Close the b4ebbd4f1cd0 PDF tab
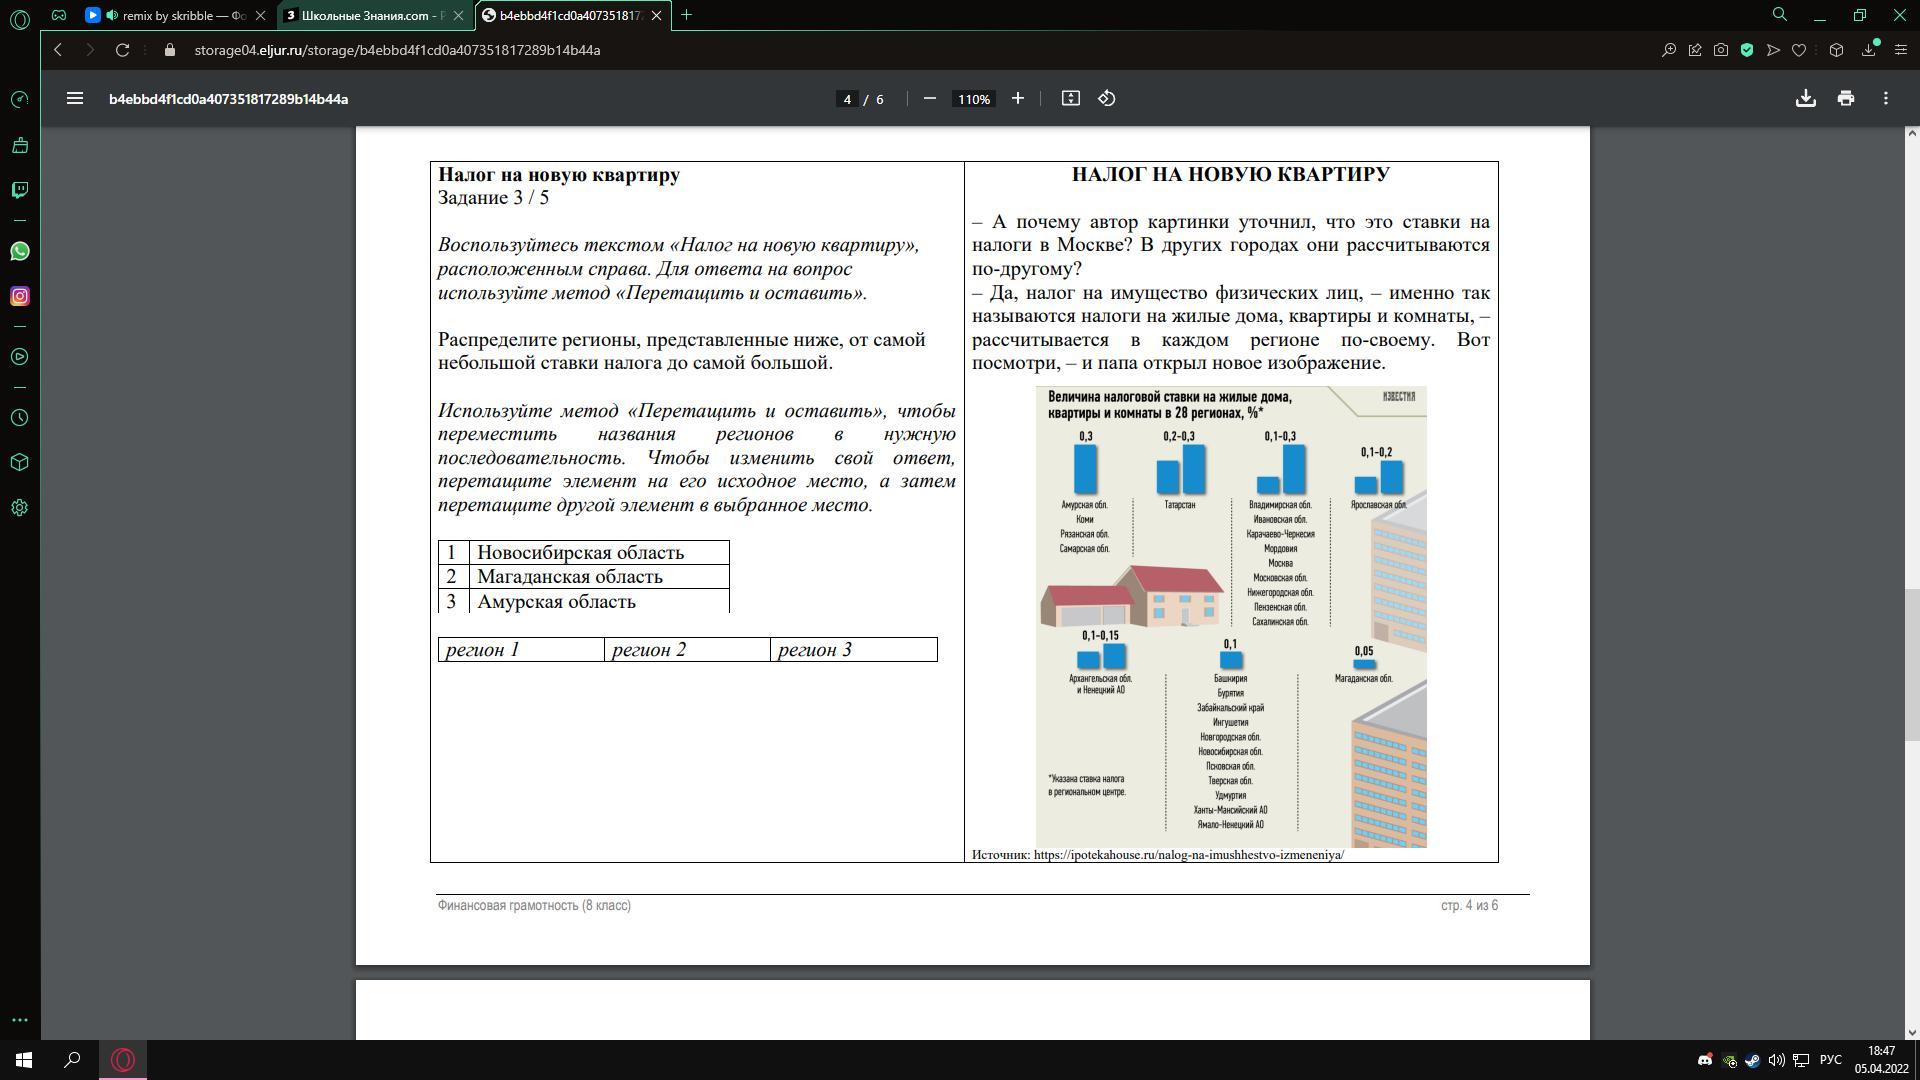This screenshot has width=1920, height=1080. pyautogui.click(x=656, y=16)
